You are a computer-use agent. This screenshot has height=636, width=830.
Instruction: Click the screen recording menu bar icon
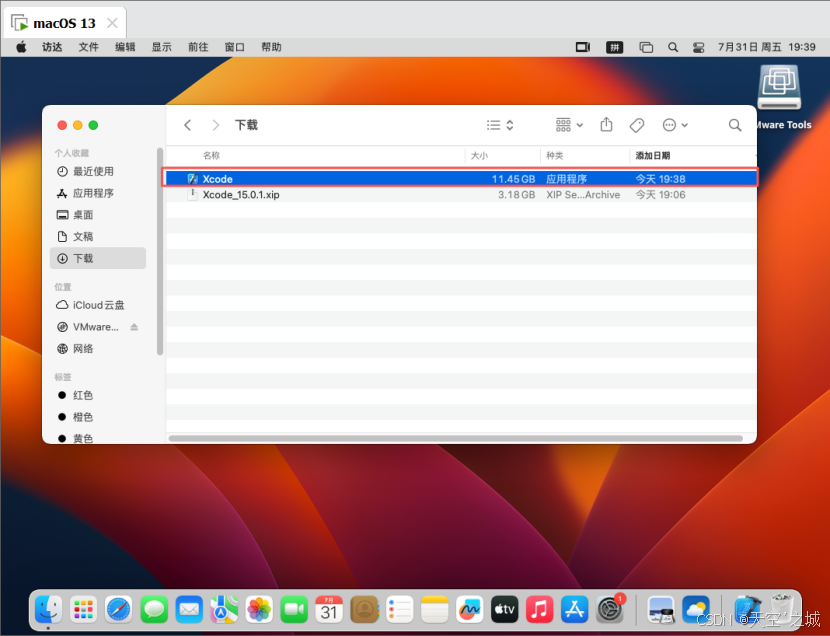pos(583,47)
